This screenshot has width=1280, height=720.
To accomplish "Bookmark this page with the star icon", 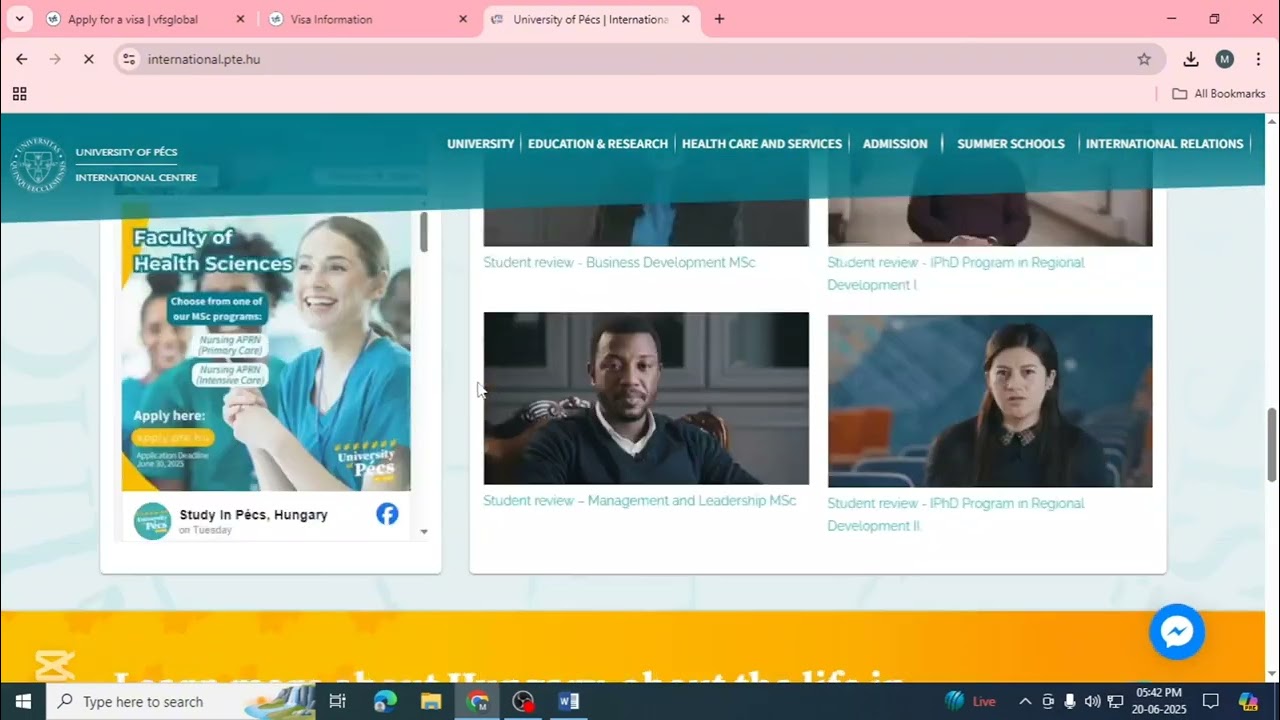I will tap(1144, 59).
